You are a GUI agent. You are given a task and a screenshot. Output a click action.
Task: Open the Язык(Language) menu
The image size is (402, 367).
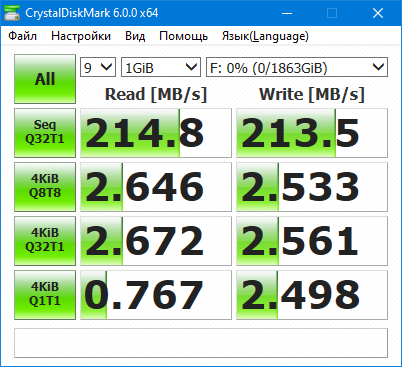265,36
